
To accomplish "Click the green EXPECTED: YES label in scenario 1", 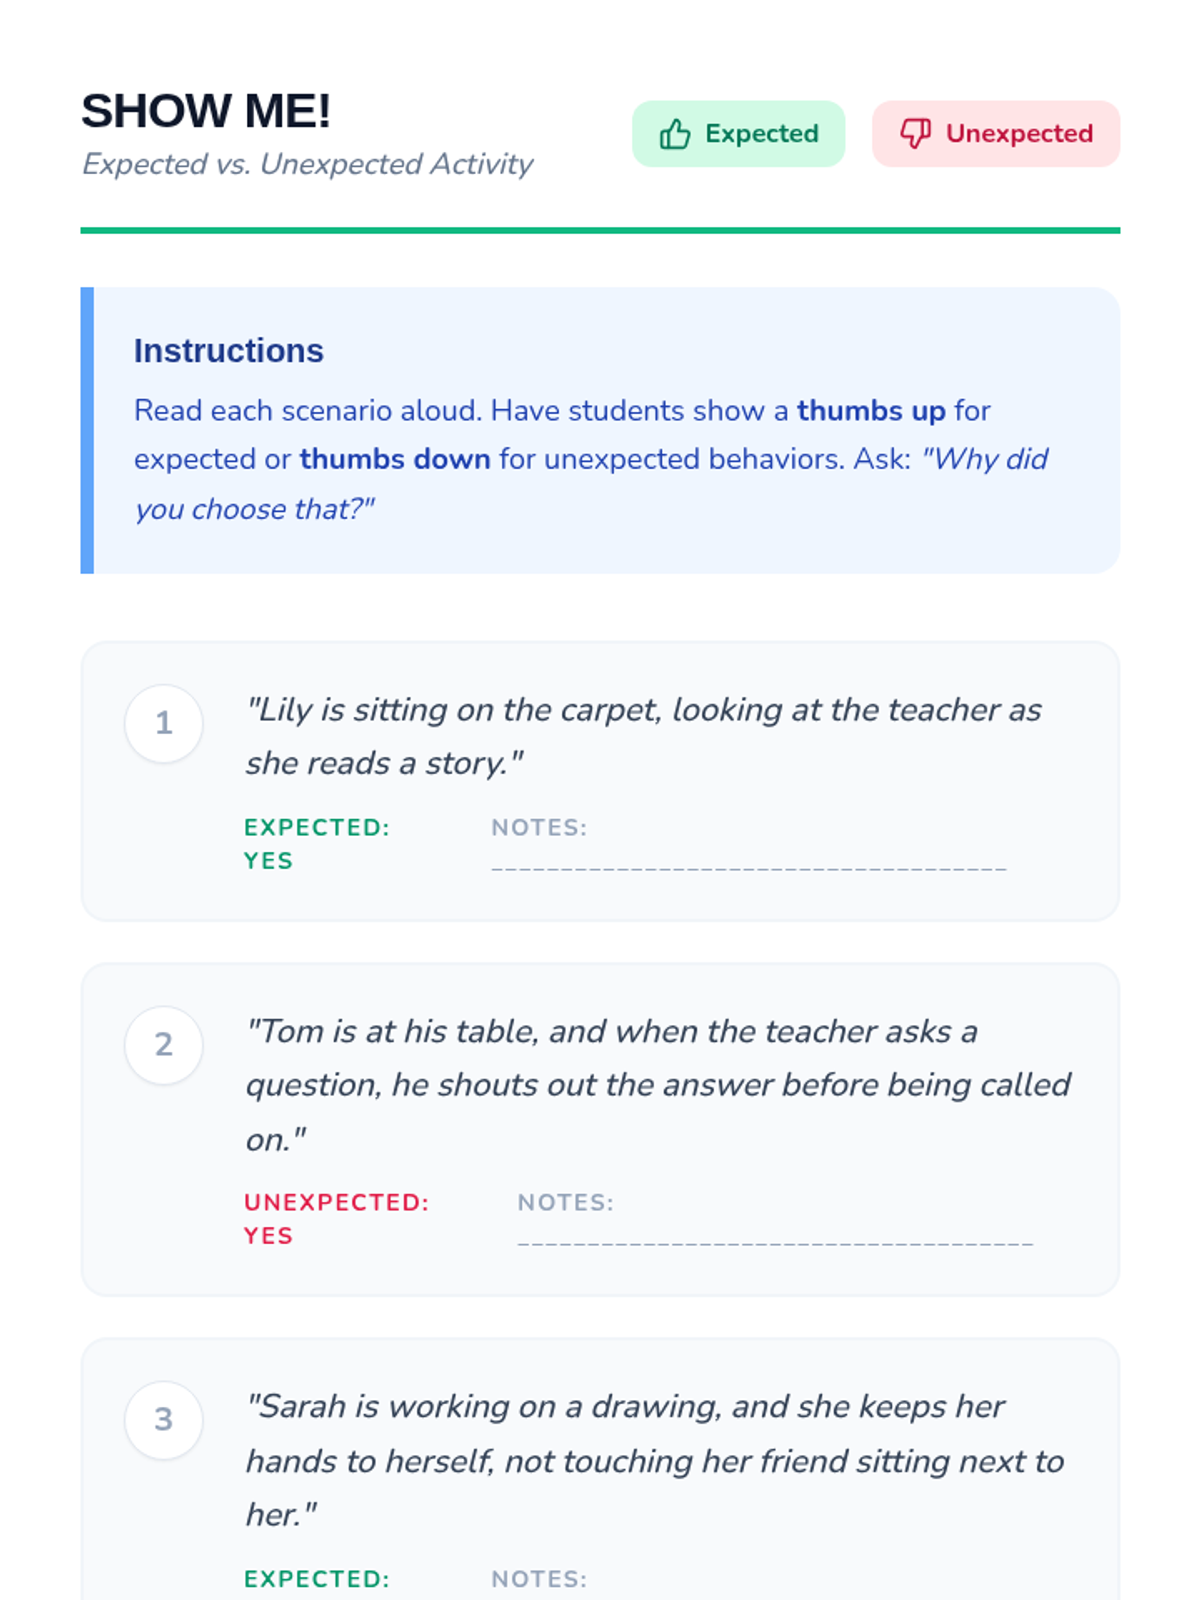I will (x=316, y=844).
